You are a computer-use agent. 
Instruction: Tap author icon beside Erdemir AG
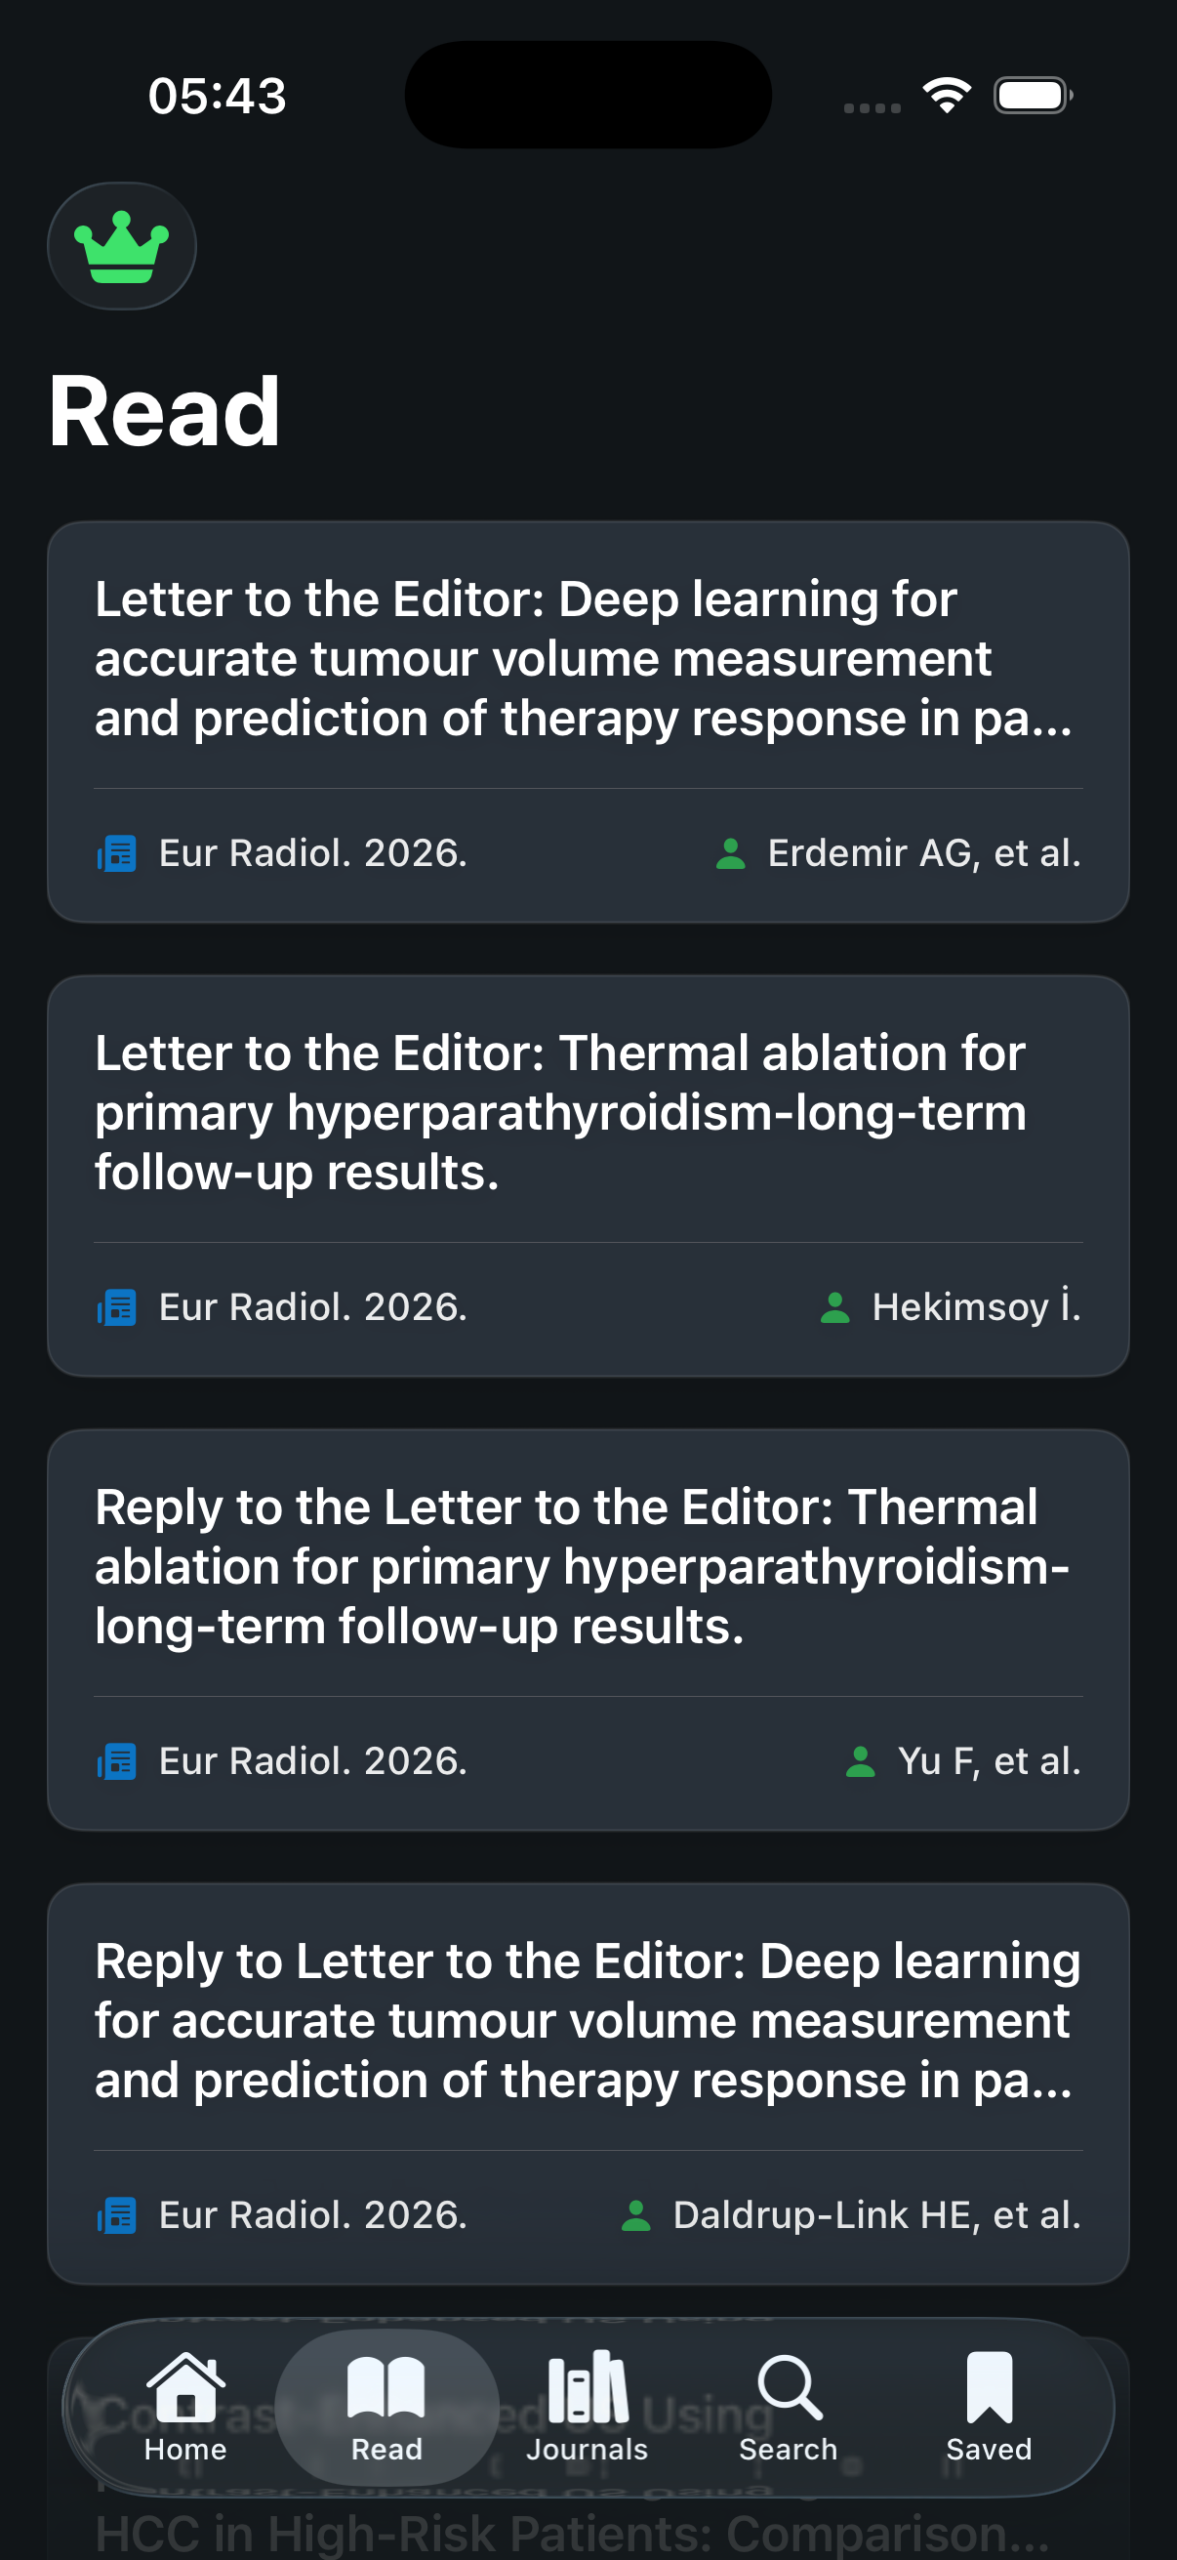[731, 854]
